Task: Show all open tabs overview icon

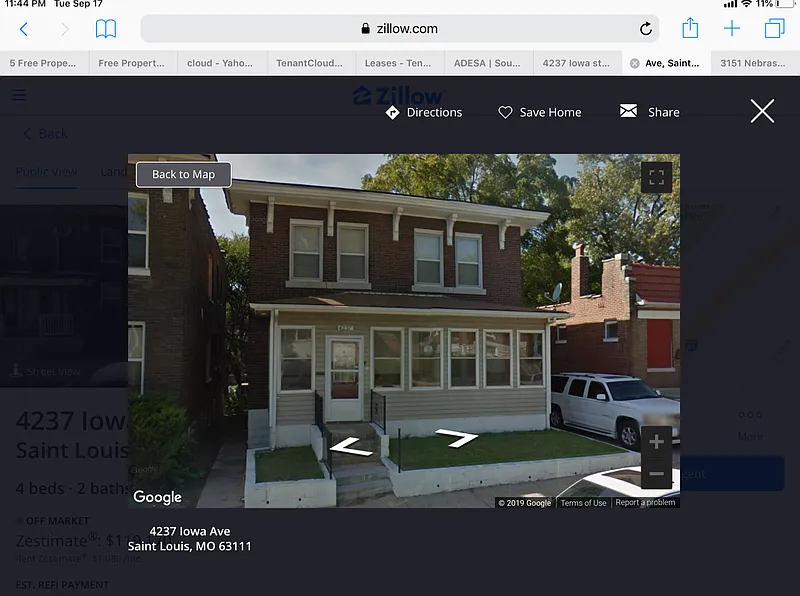Action: [x=774, y=28]
